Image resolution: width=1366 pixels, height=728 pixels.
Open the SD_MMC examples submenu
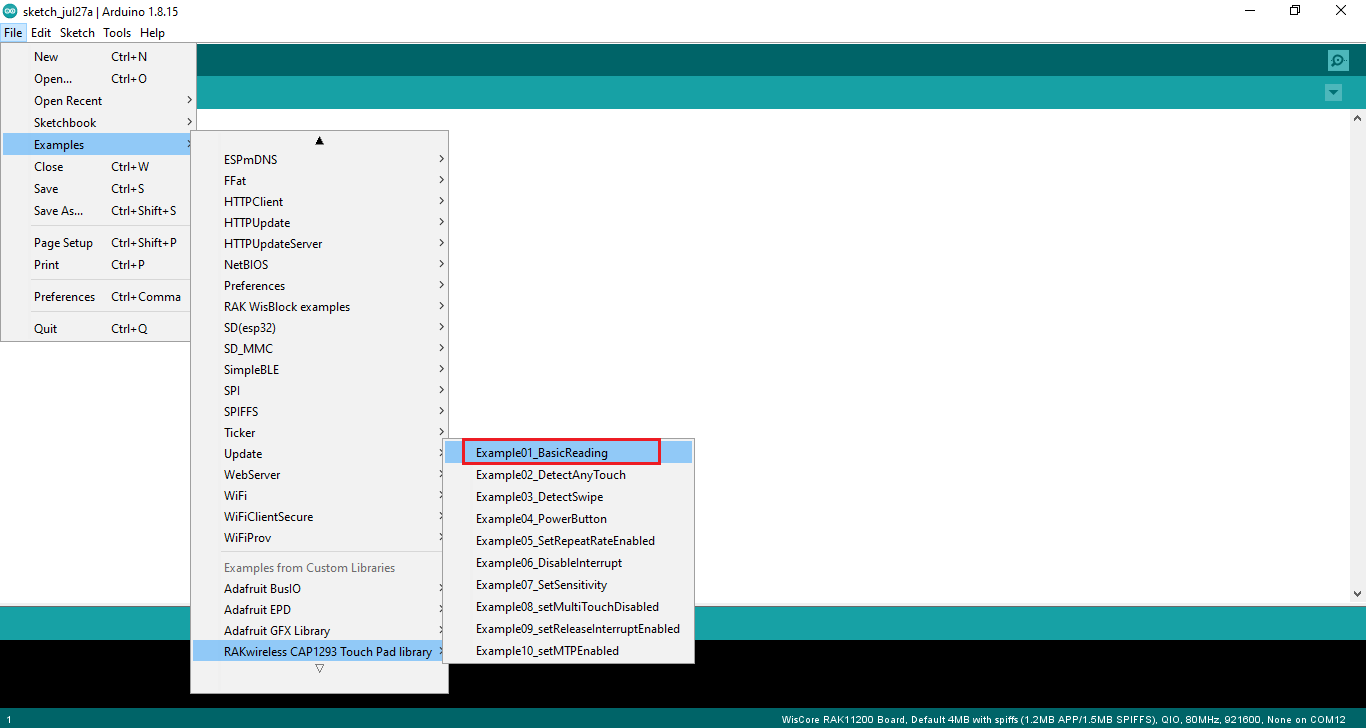[319, 349]
